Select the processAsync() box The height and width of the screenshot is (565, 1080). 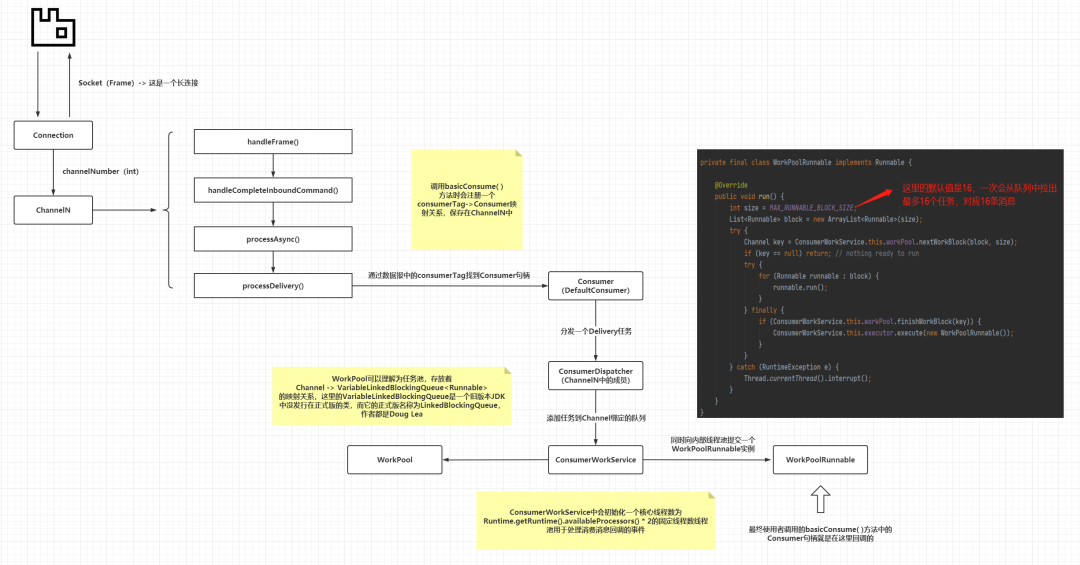click(273, 239)
